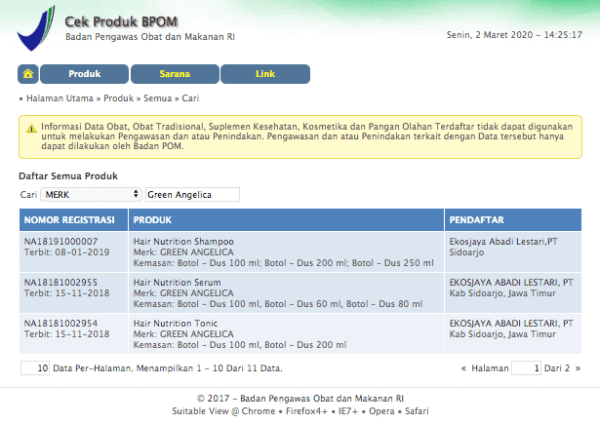Click the Daftar Semua Produk heading
Image resolution: width=600 pixels, height=424 pixels.
coord(68,176)
